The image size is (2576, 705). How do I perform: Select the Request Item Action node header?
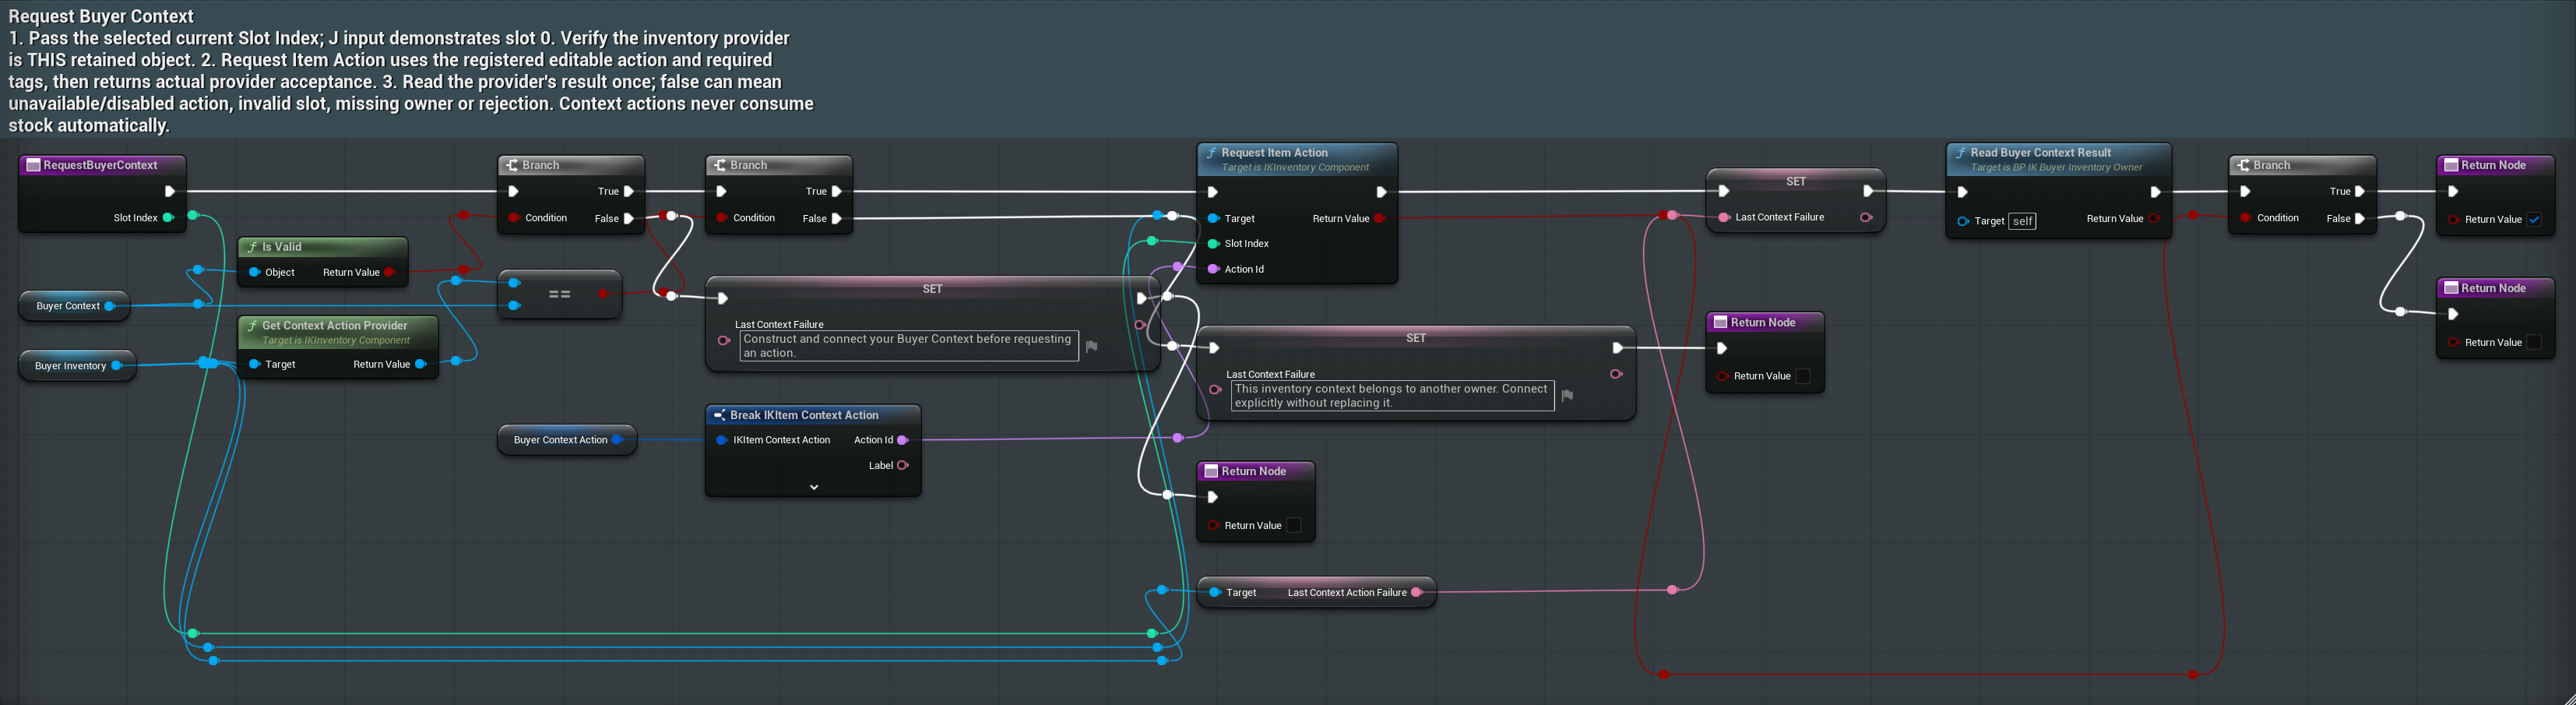coord(1297,159)
